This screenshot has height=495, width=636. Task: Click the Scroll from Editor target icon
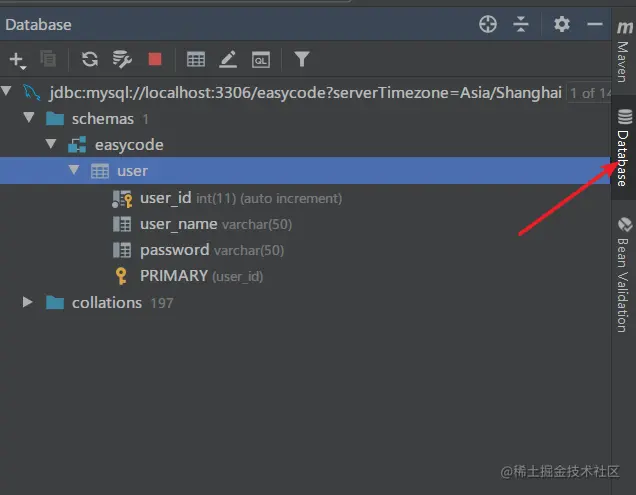point(488,24)
